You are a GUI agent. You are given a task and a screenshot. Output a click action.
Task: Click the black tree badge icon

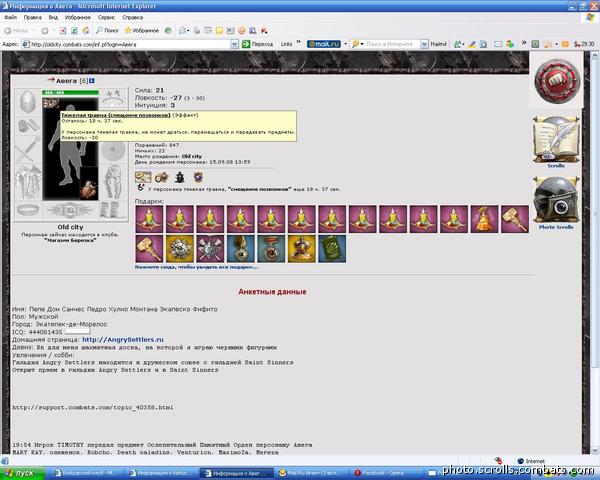point(180,177)
